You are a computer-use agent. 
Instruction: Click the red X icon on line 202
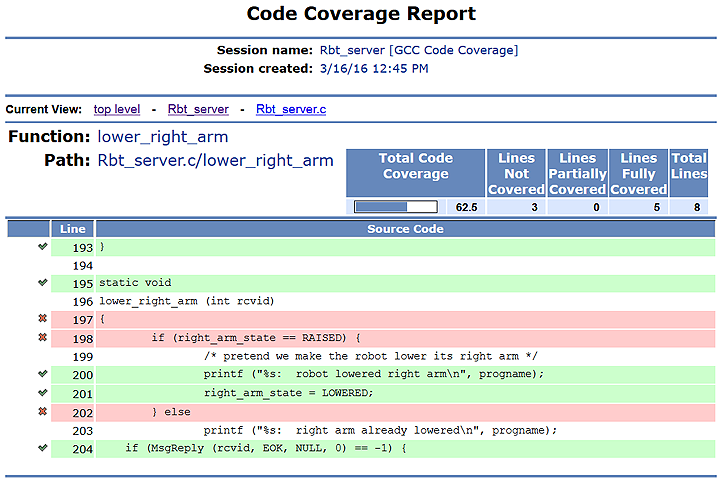(42, 411)
